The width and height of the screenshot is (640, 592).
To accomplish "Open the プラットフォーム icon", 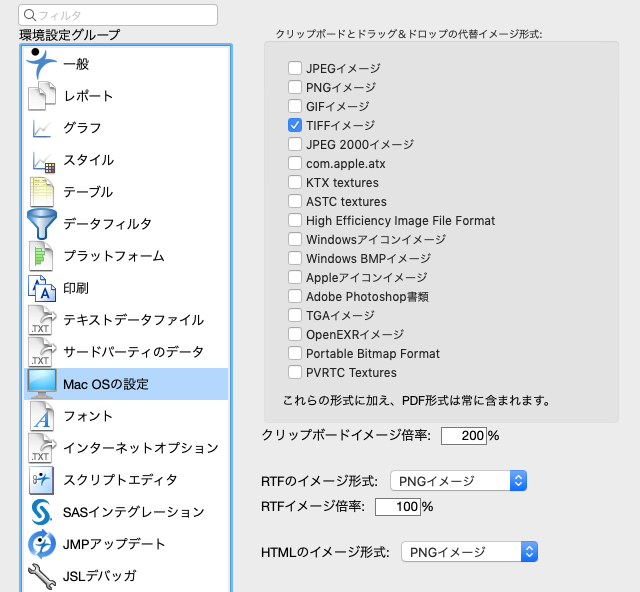I will point(41,256).
